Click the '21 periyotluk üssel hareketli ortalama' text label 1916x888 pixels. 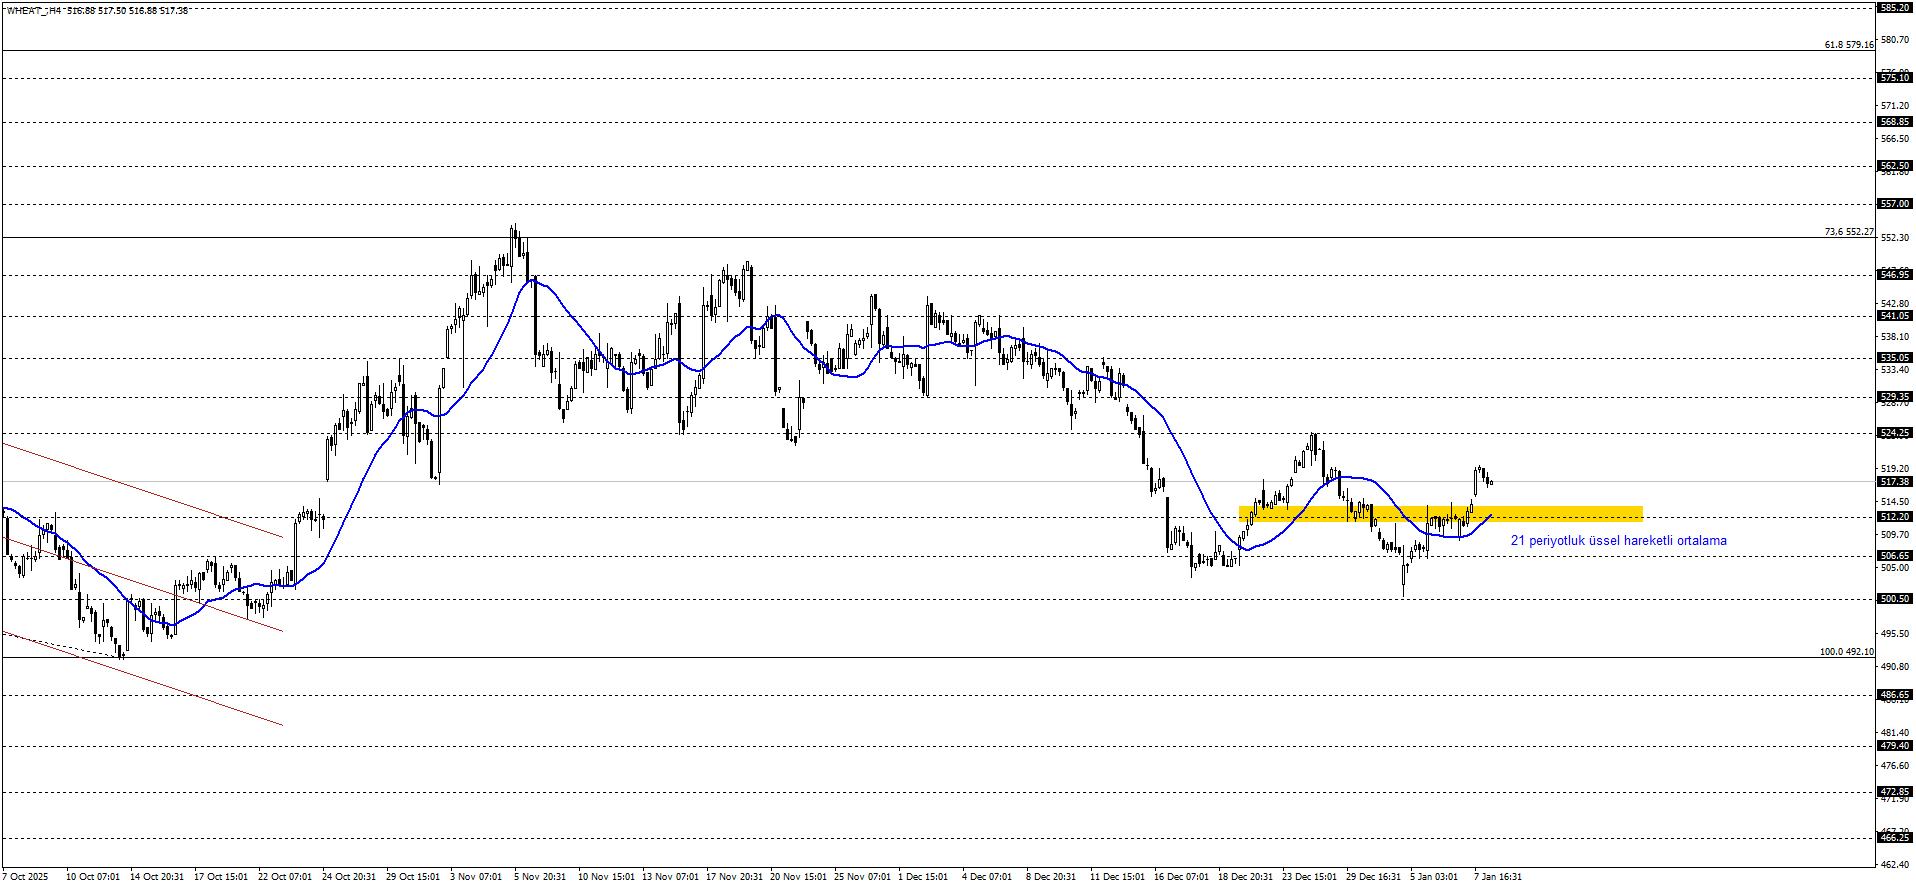point(1618,541)
